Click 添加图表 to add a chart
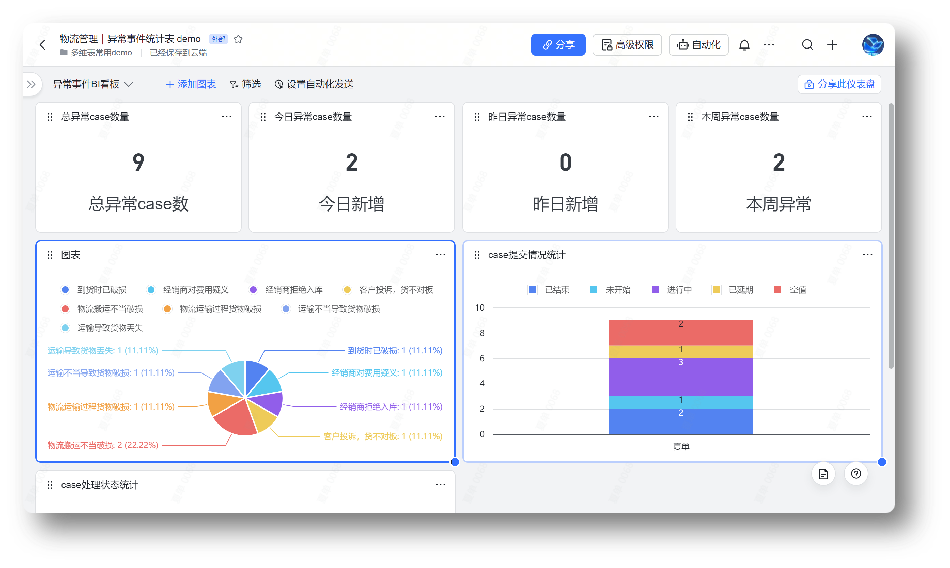Viewport: 950px width, 568px height. click(190, 85)
